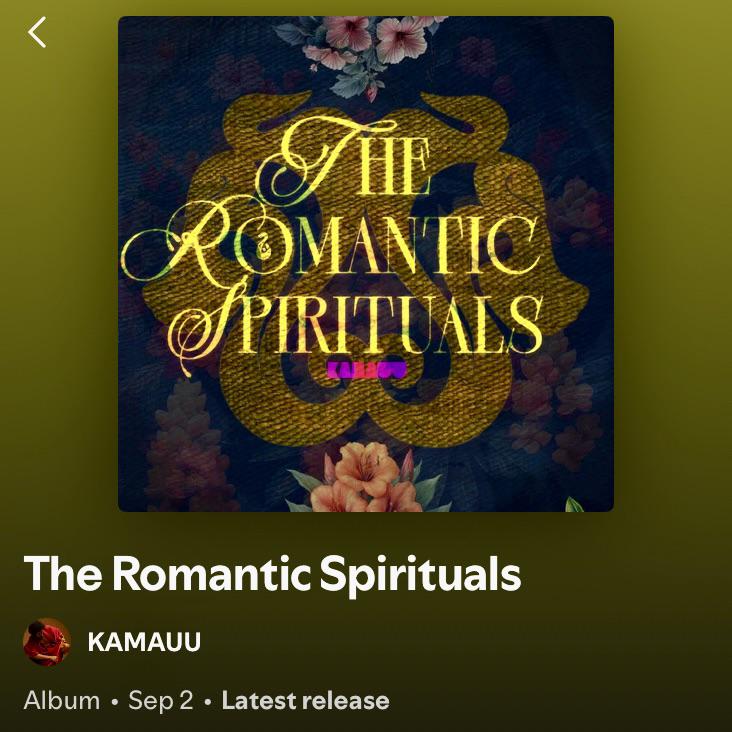Image resolution: width=732 pixels, height=732 pixels.
Task: Tap the Latest release label
Action: [305, 701]
